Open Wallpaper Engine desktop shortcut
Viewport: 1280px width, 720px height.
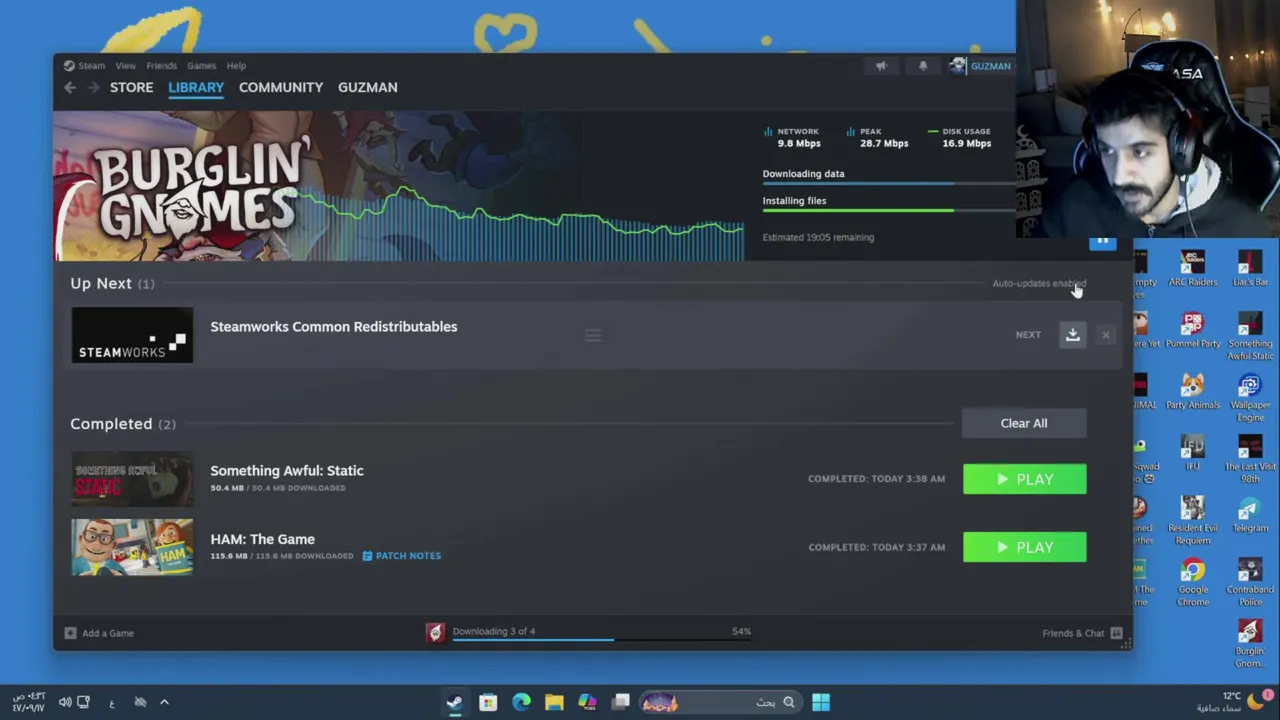[1250, 397]
